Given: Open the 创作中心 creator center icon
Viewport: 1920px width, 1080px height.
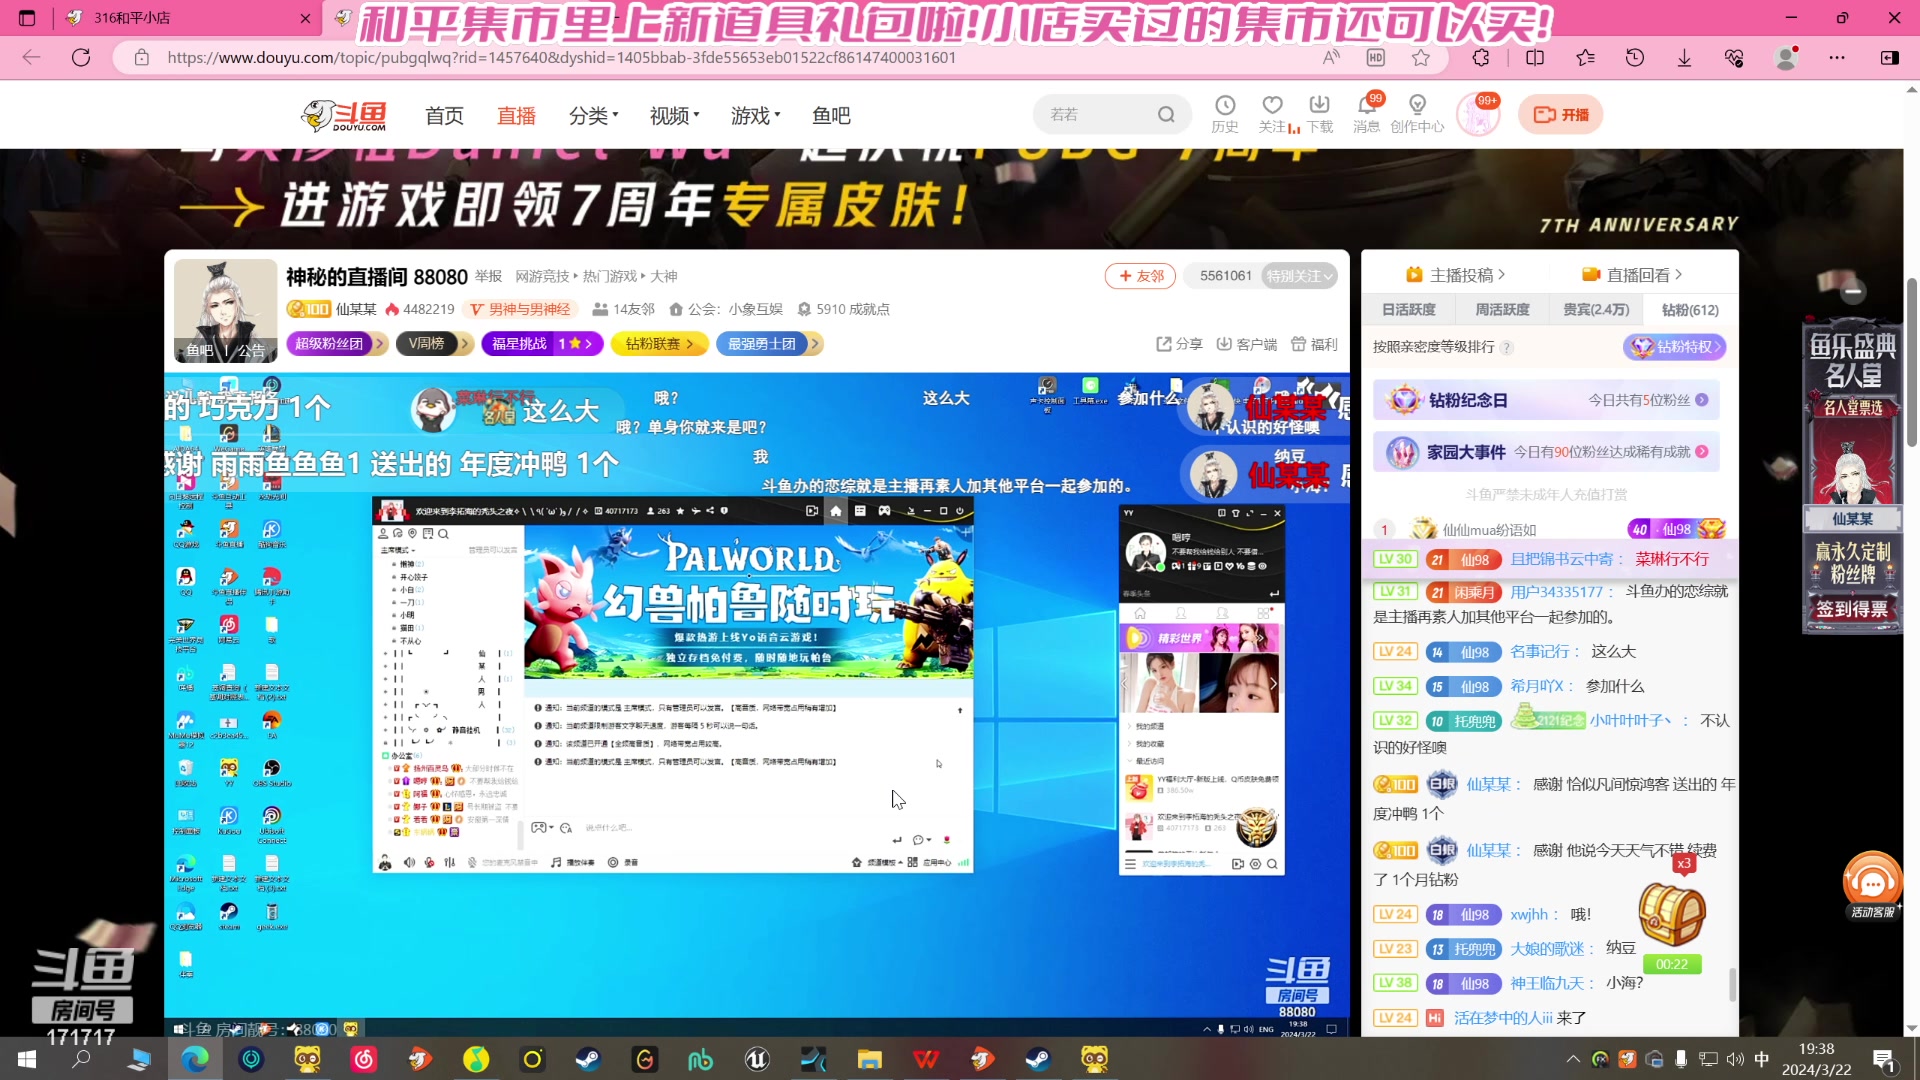Looking at the screenshot, I should (1417, 113).
